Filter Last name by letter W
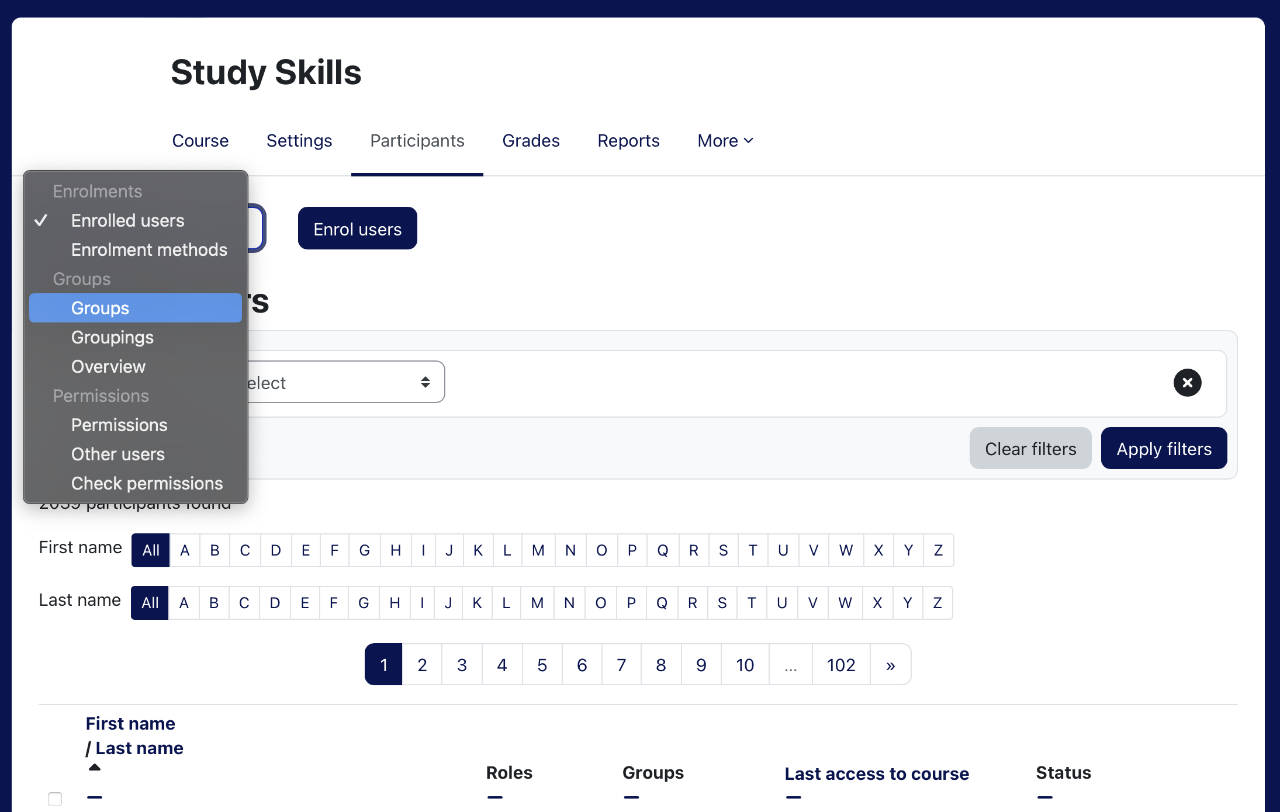 point(845,603)
